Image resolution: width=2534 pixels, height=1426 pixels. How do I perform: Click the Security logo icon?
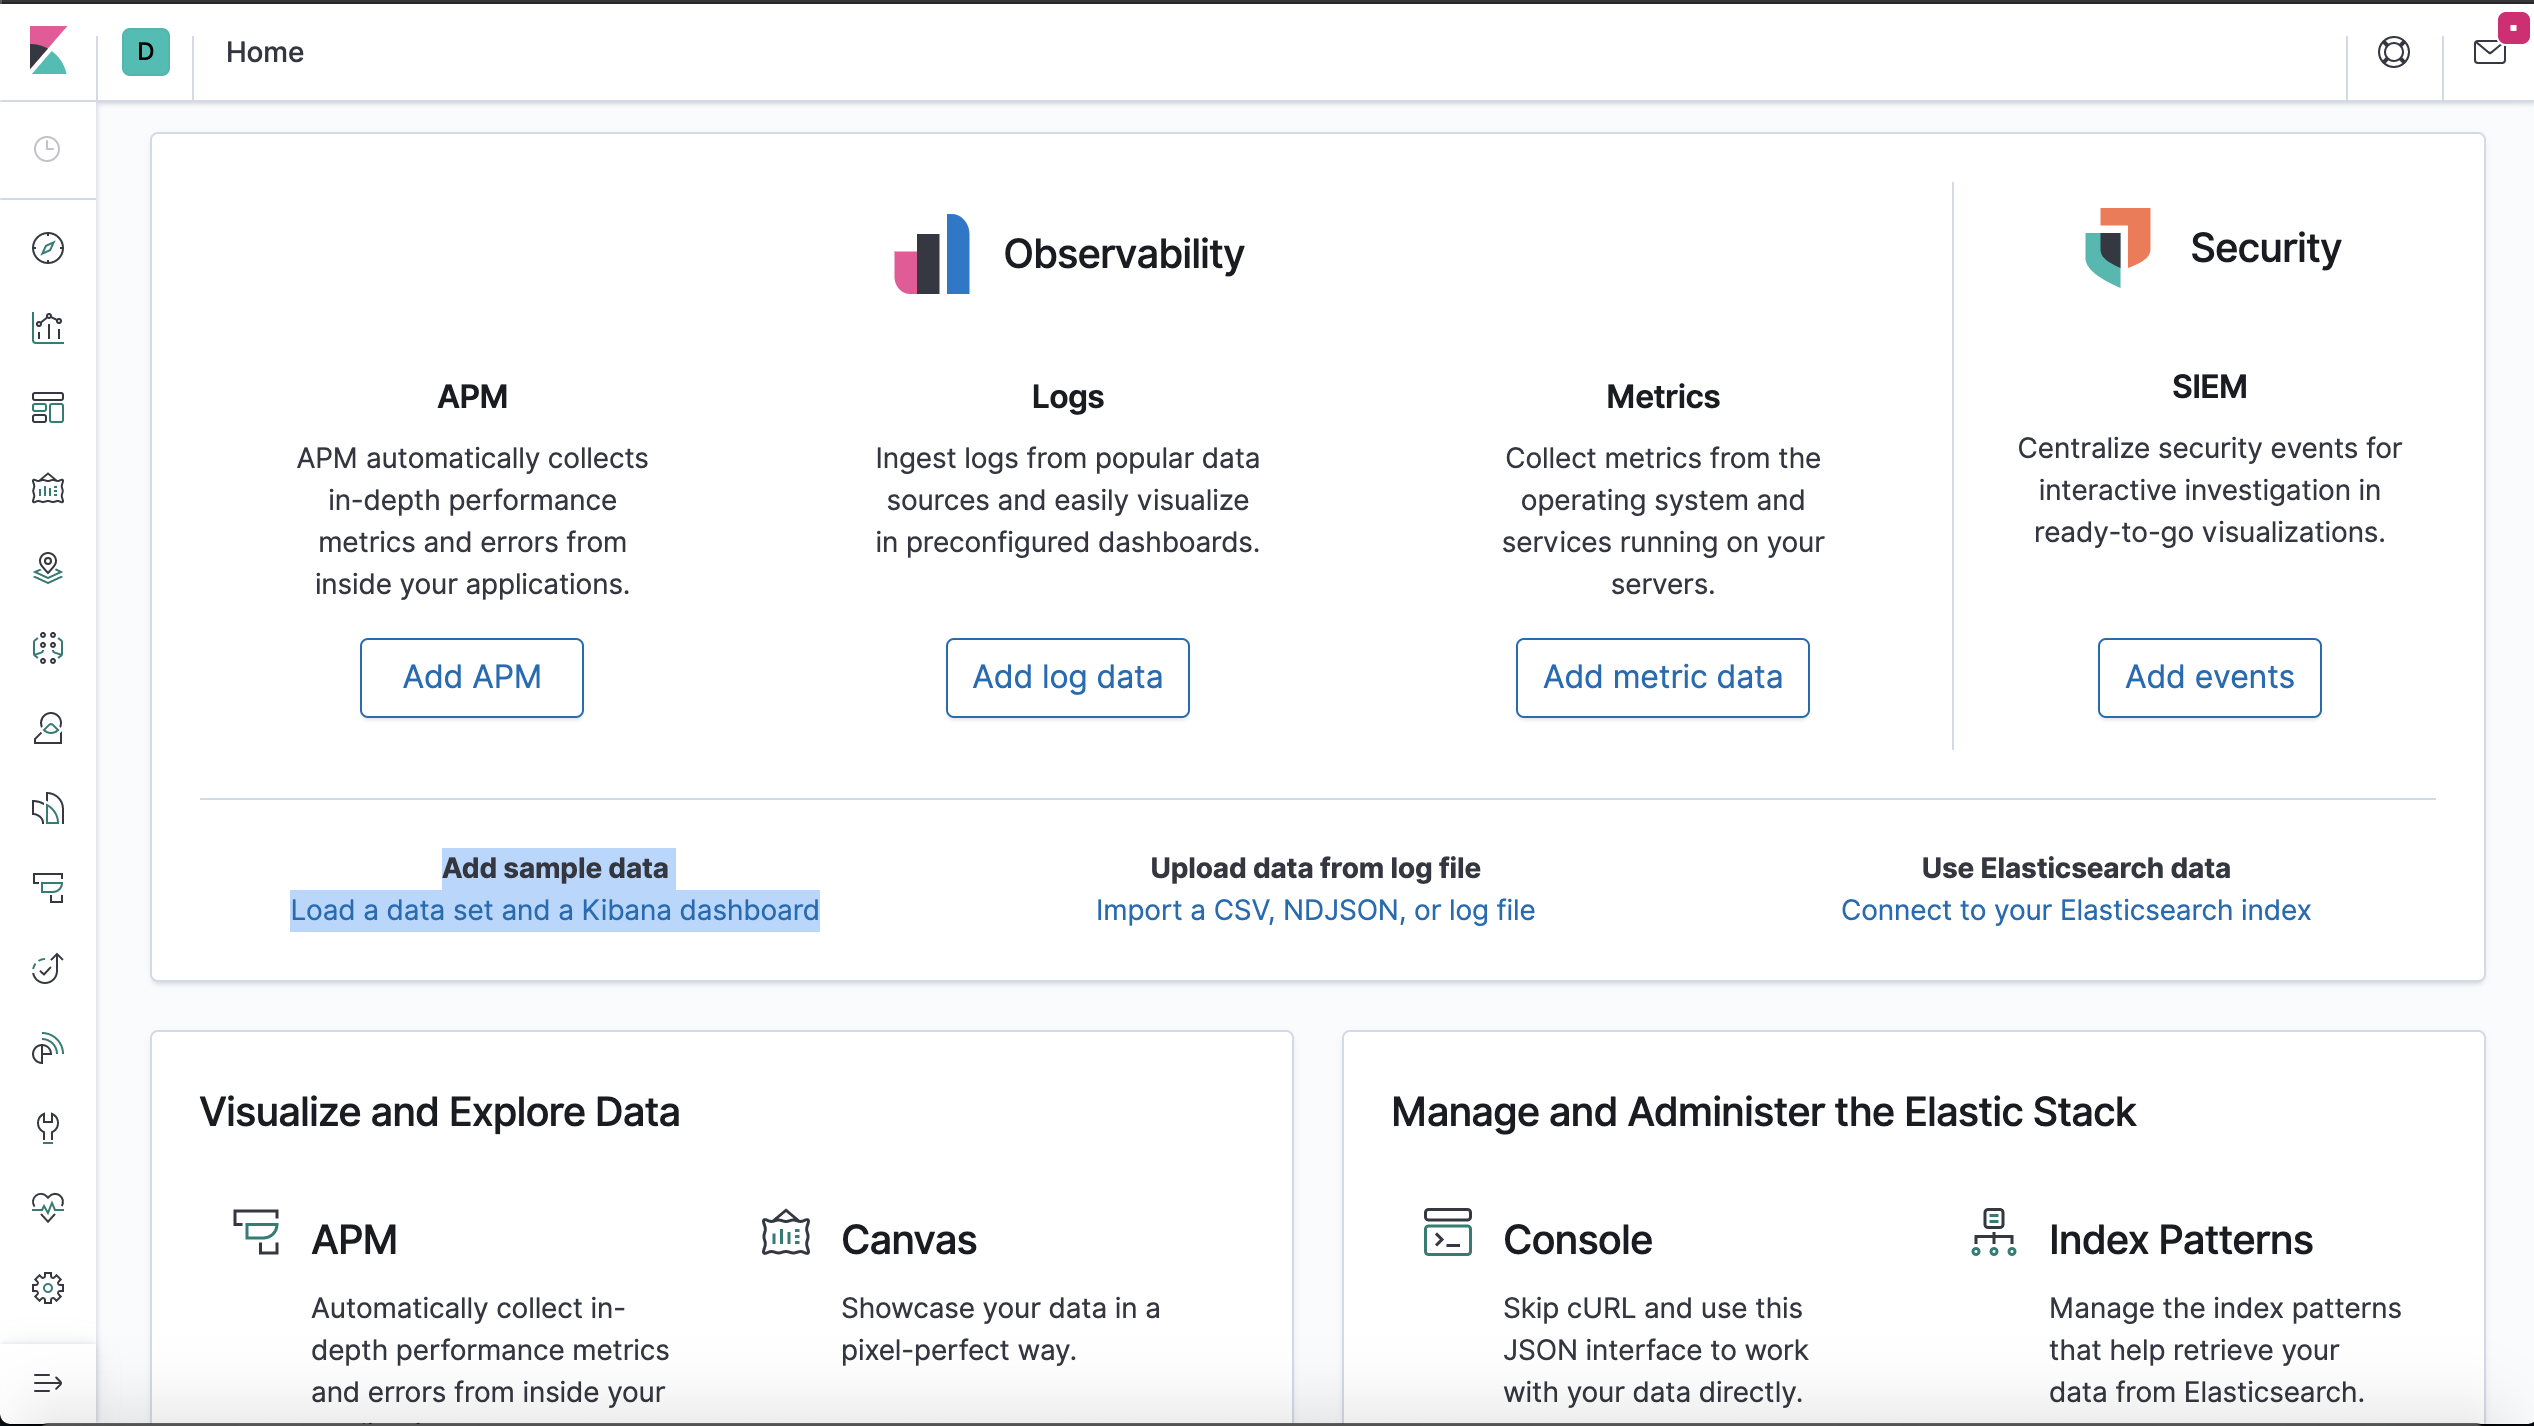(2118, 247)
